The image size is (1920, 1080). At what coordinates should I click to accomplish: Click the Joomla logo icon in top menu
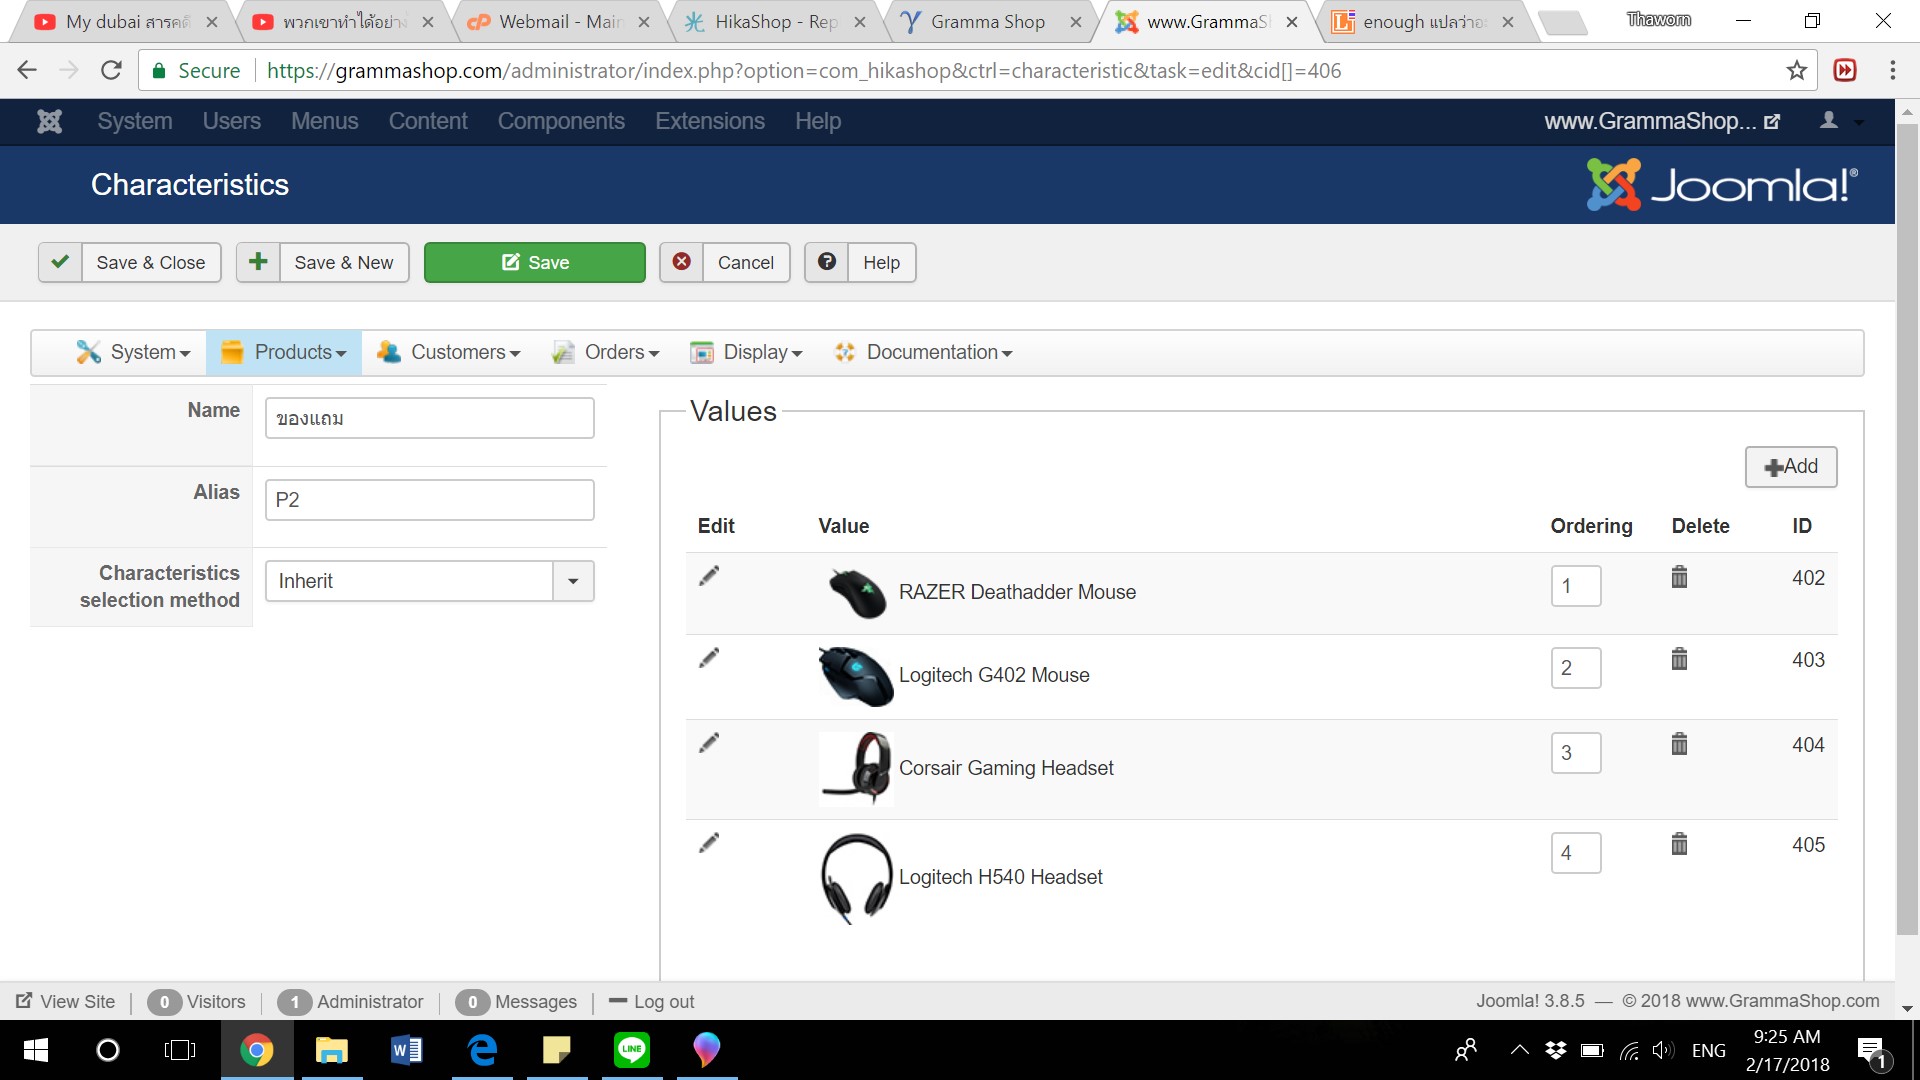(49, 121)
